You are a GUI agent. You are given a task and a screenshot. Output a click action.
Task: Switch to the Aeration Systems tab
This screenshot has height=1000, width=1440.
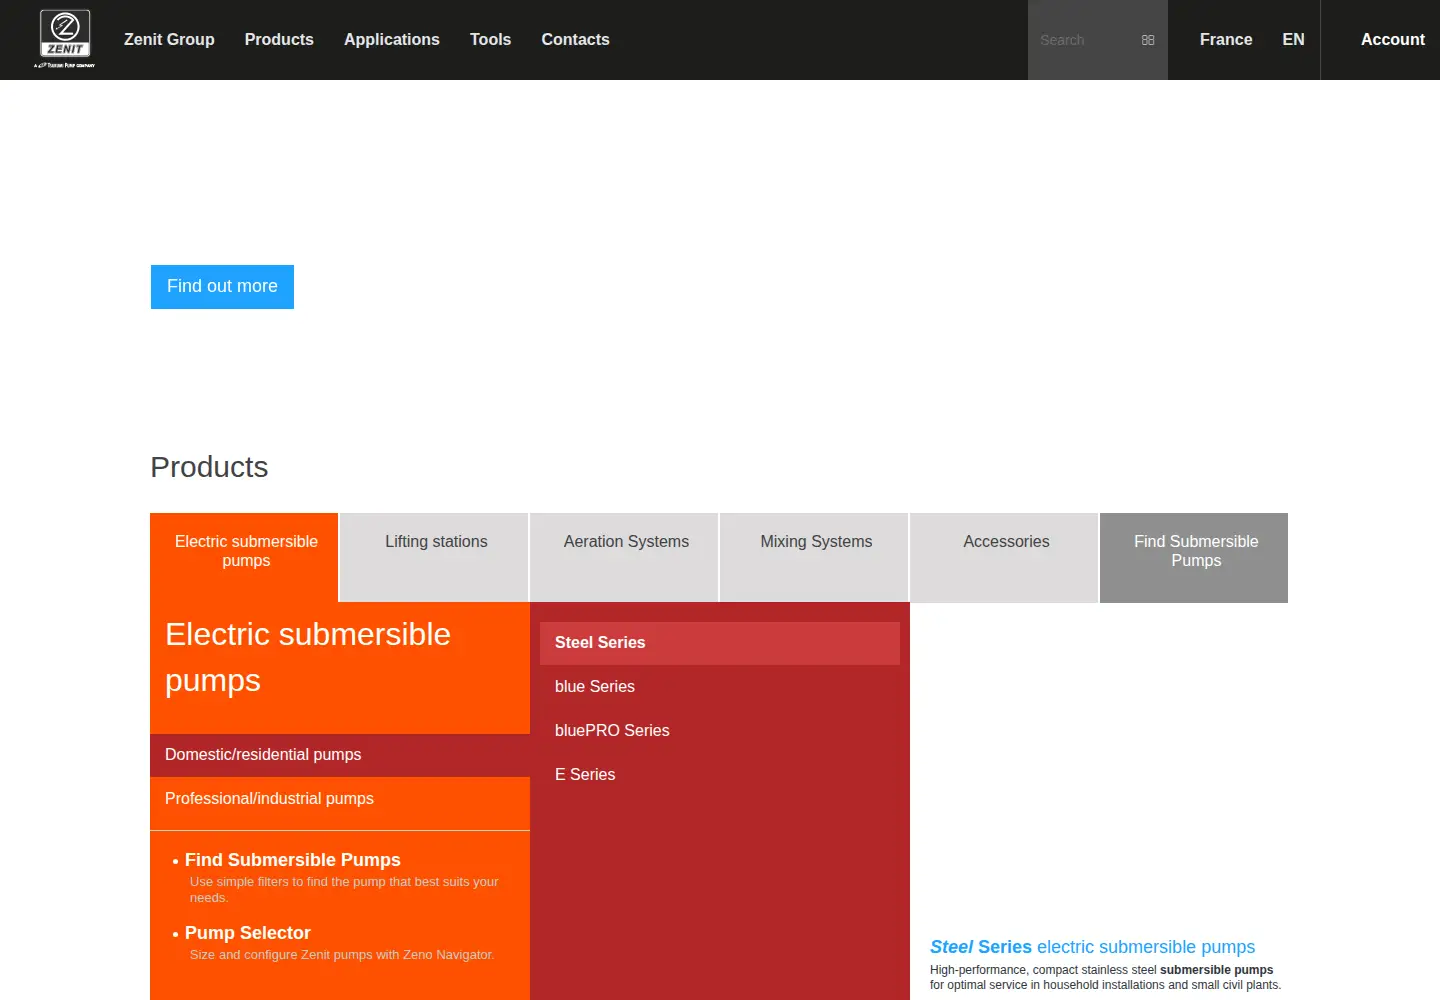626,558
